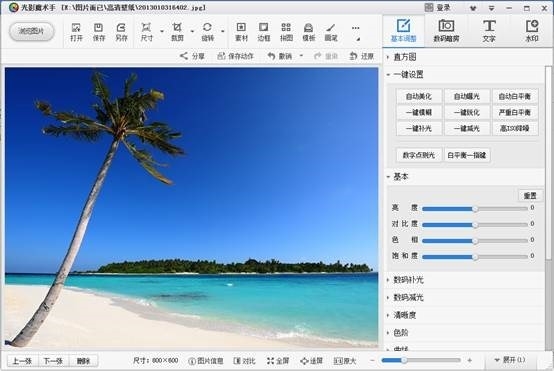Click the 严重白平衡 button

tap(515, 112)
